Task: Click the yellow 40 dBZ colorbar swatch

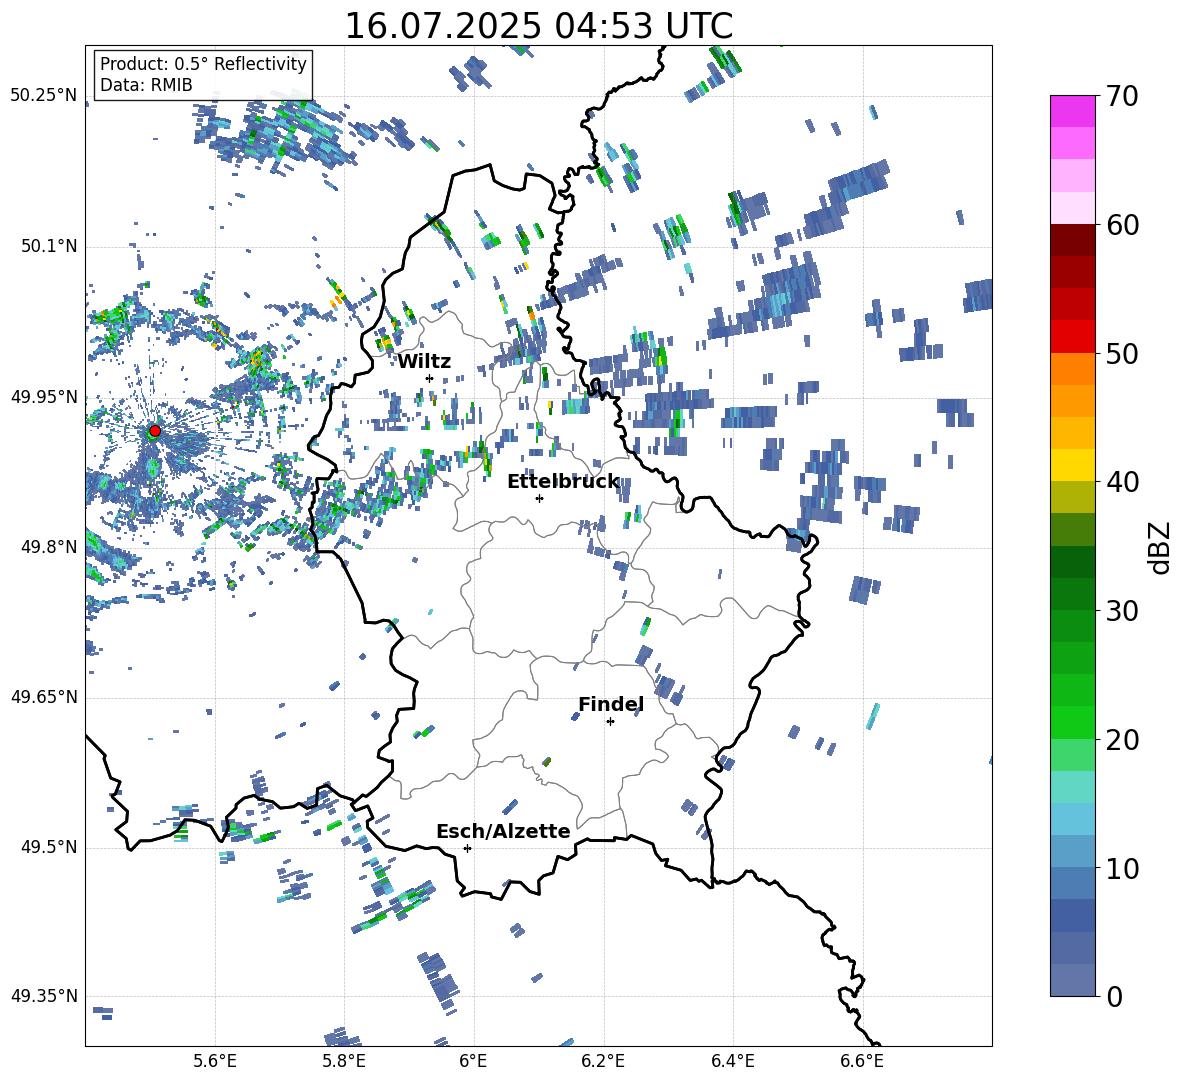Action: pos(1072,465)
